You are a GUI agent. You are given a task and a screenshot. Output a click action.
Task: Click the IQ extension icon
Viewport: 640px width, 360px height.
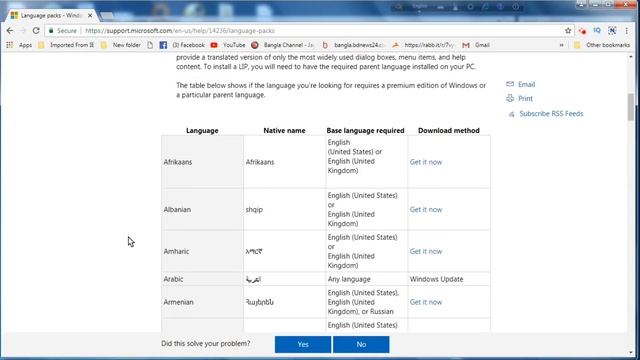point(597,31)
